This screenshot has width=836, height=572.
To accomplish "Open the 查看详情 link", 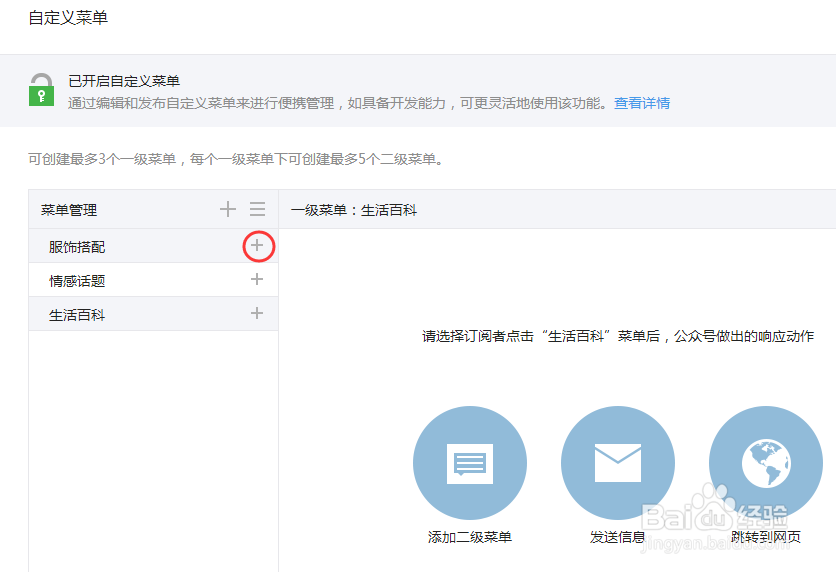I will [642, 103].
